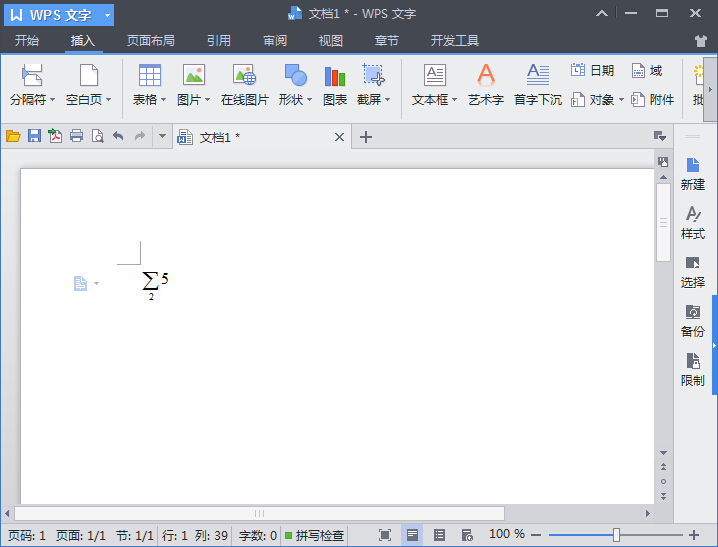The height and width of the screenshot is (547, 718).
Task: Switch to full screen view in status bar
Action: point(385,535)
